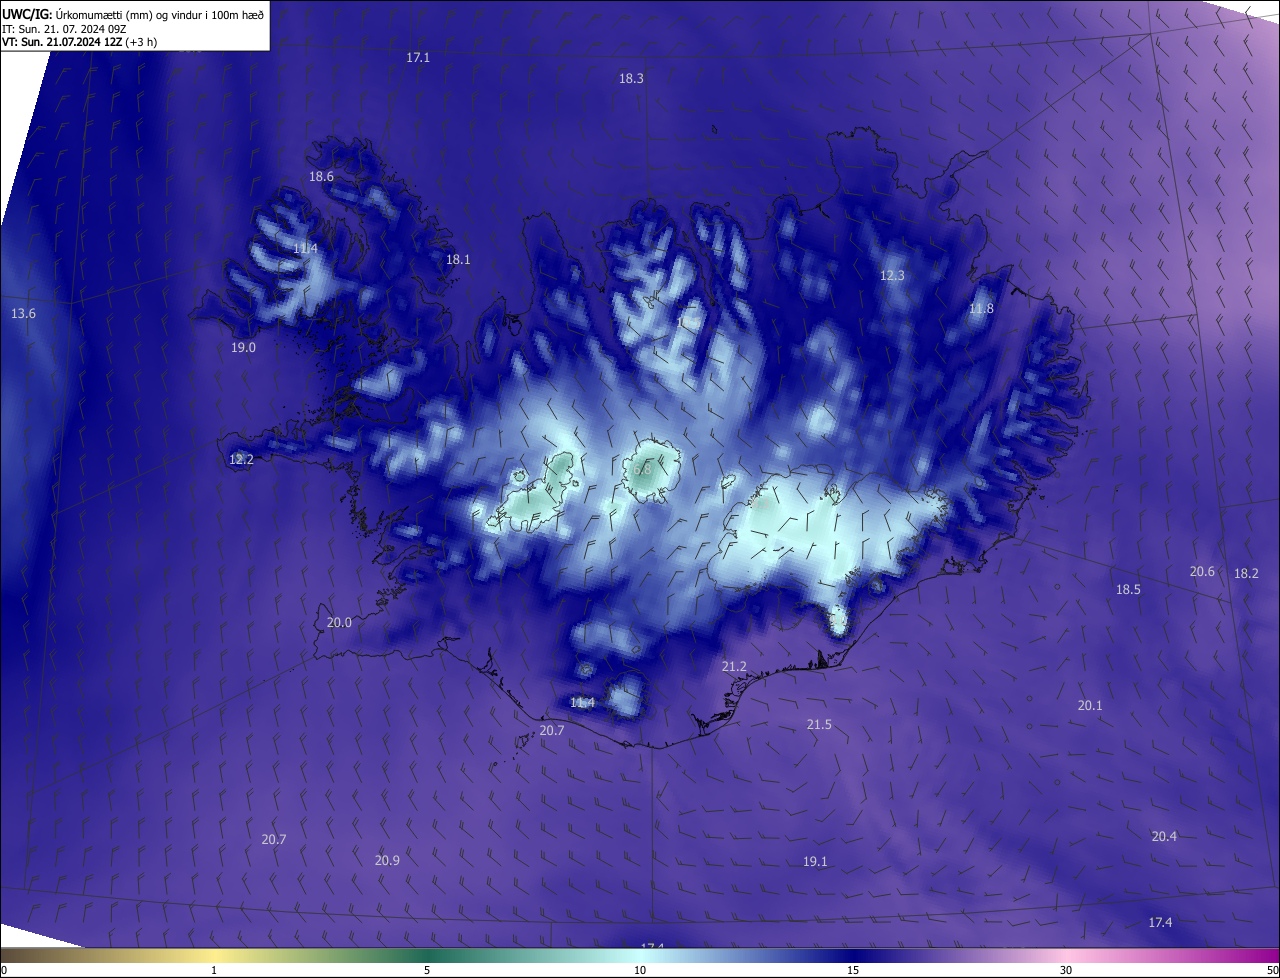Click the 20.0 value label on the map
The image size is (1280, 978).
pyautogui.click(x=339, y=623)
